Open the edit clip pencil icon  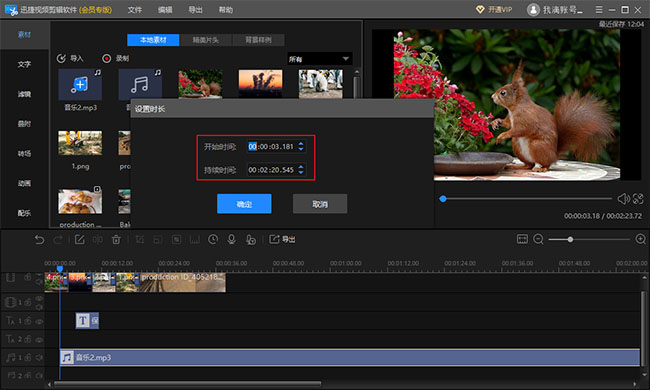click(79, 240)
